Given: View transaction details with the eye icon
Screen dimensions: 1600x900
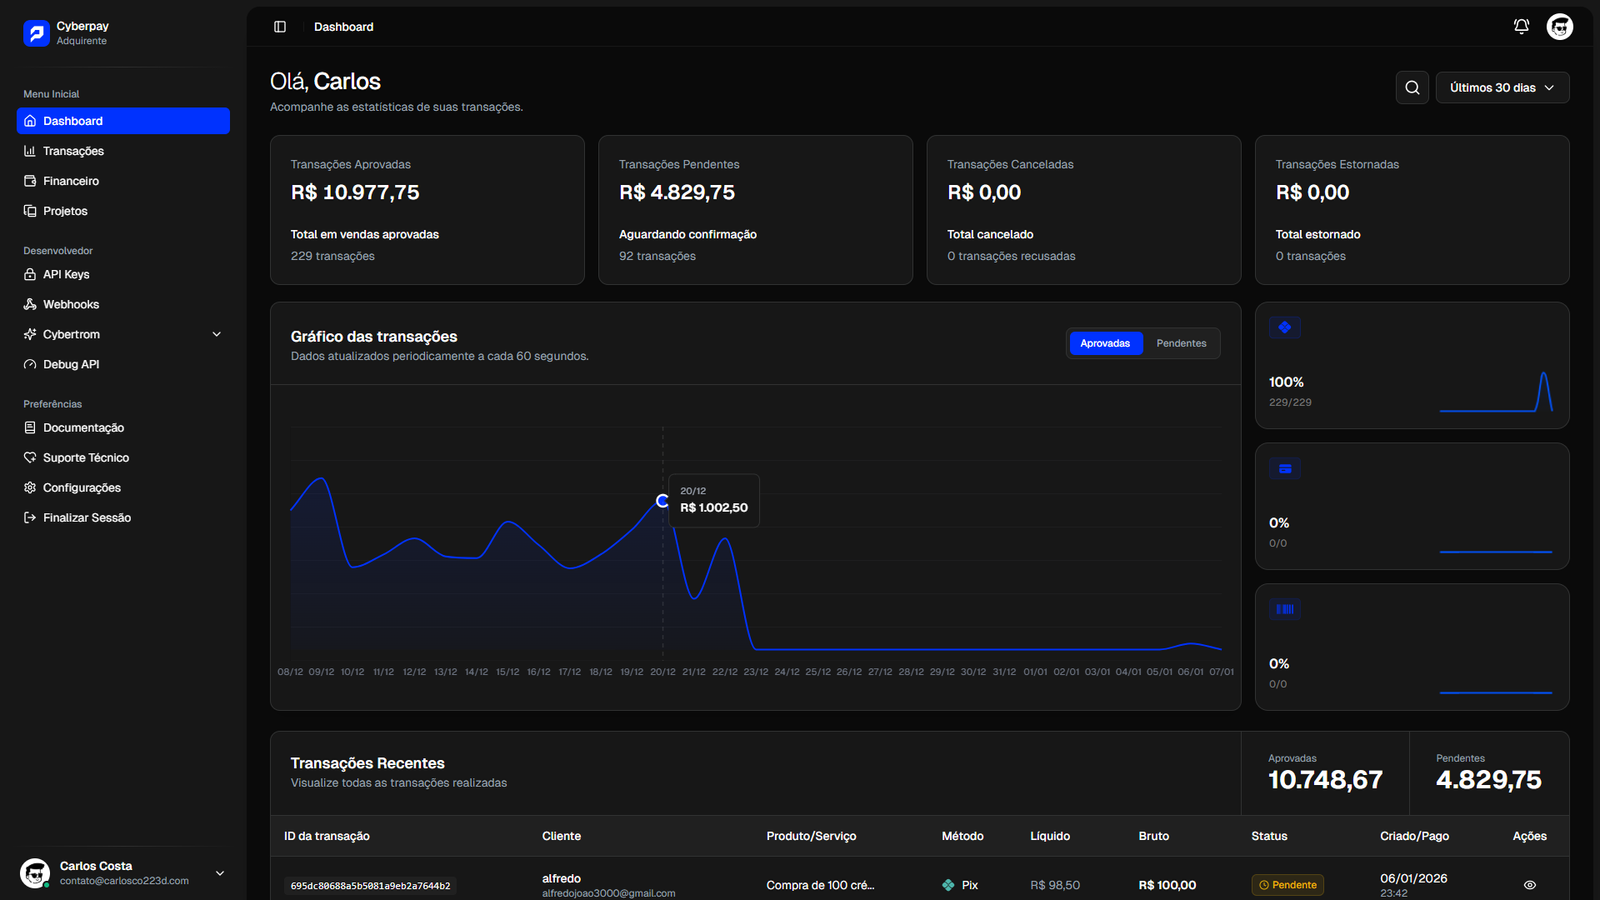Looking at the screenshot, I should click(1529, 885).
